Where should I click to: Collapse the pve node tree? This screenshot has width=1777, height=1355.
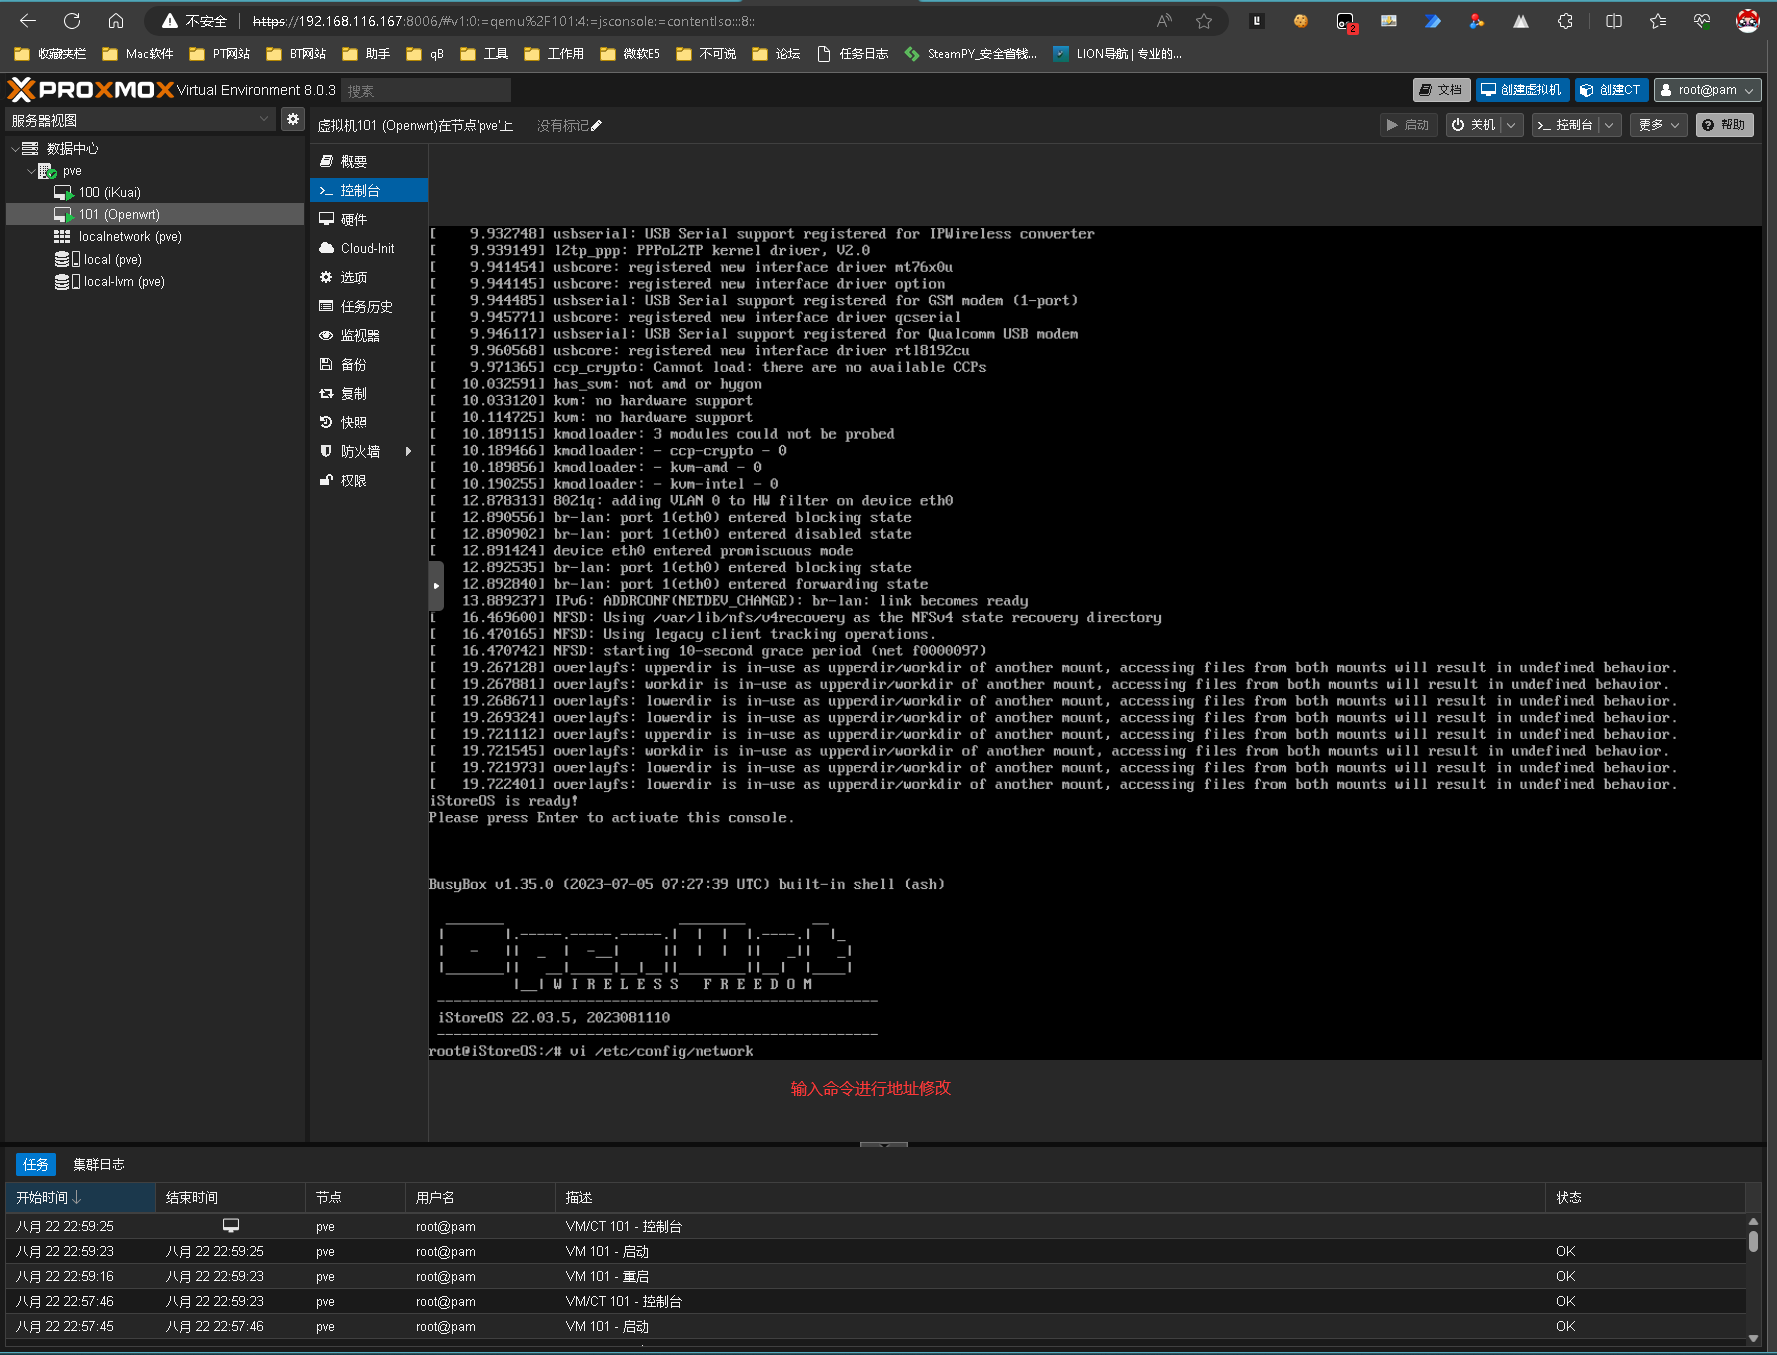click(x=31, y=171)
